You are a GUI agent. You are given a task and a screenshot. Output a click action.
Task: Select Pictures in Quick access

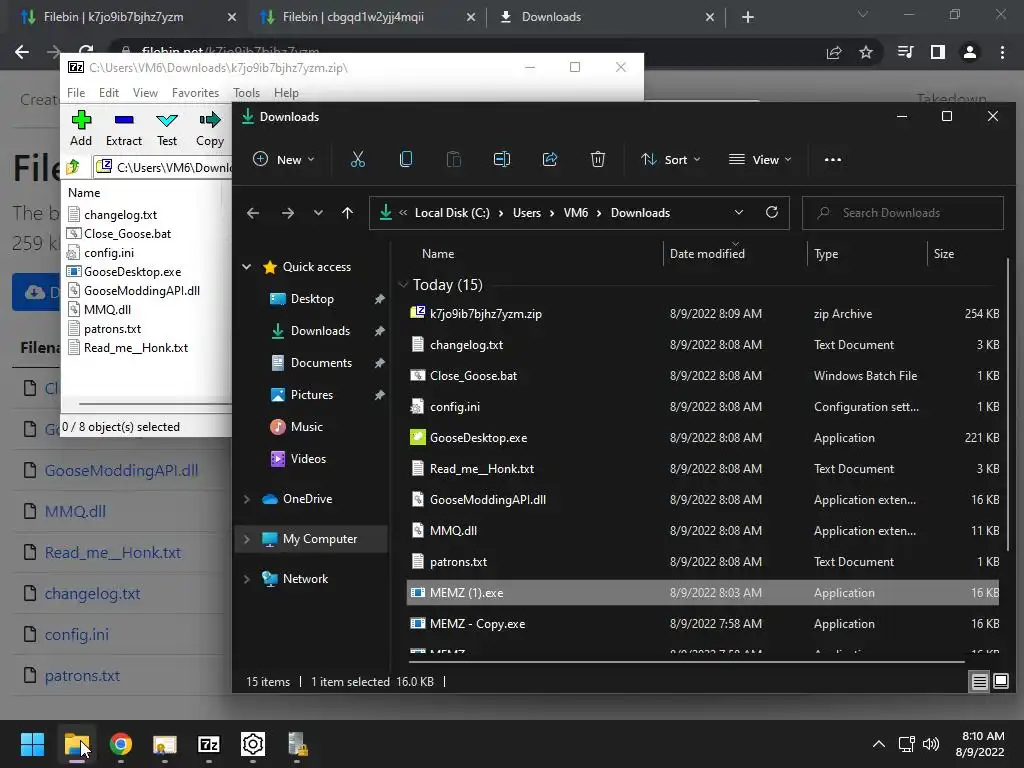(312, 394)
